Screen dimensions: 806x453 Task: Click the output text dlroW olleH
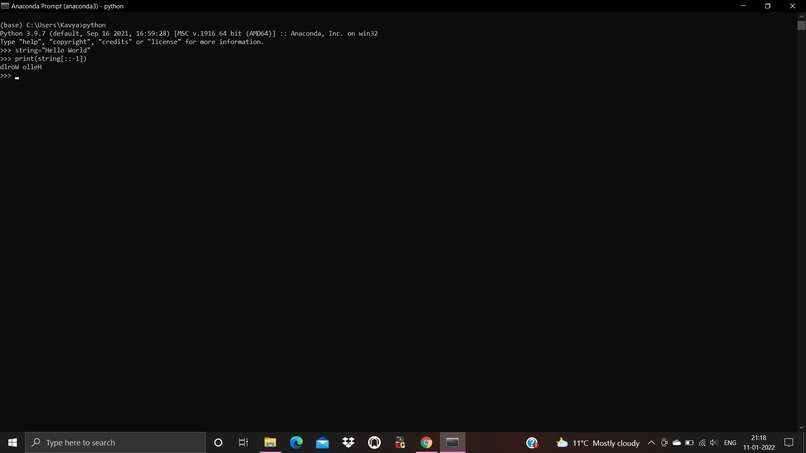[21, 67]
